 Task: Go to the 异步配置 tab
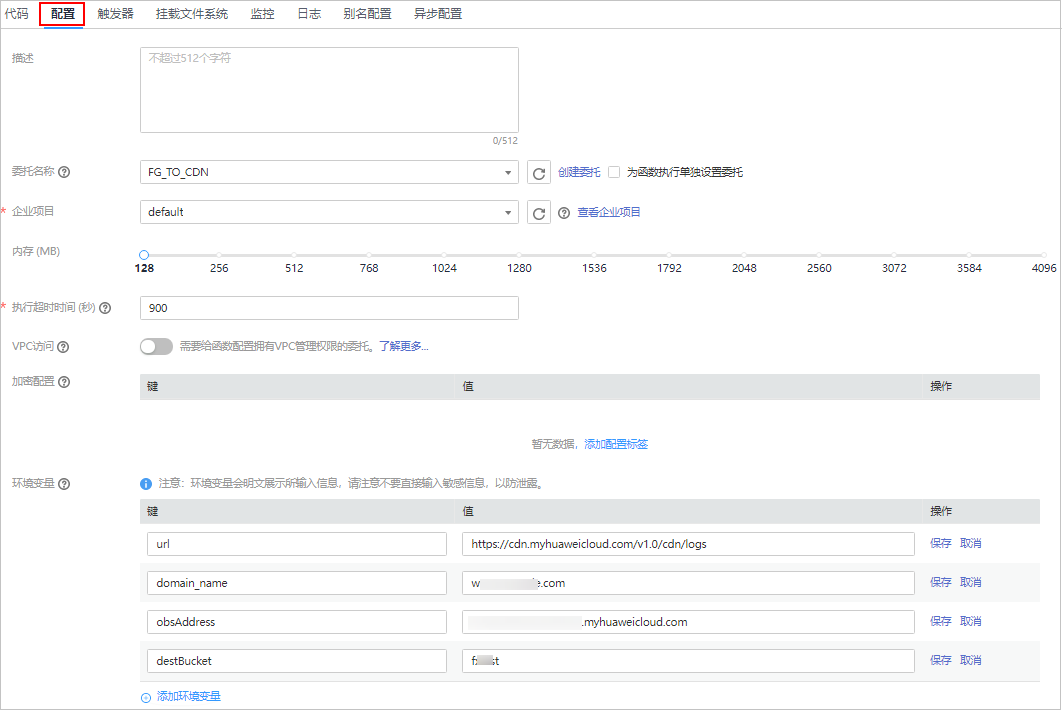click(438, 14)
